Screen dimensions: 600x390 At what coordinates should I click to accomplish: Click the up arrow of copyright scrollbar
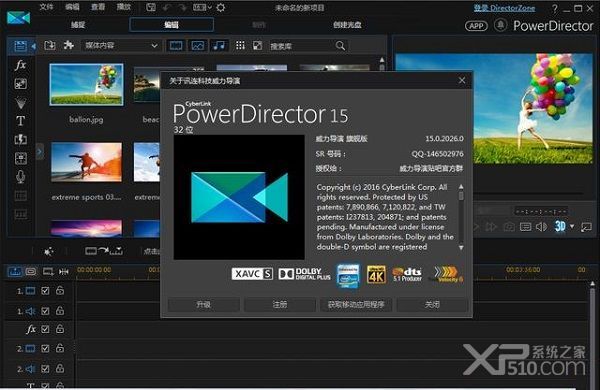pyautogui.click(x=461, y=187)
